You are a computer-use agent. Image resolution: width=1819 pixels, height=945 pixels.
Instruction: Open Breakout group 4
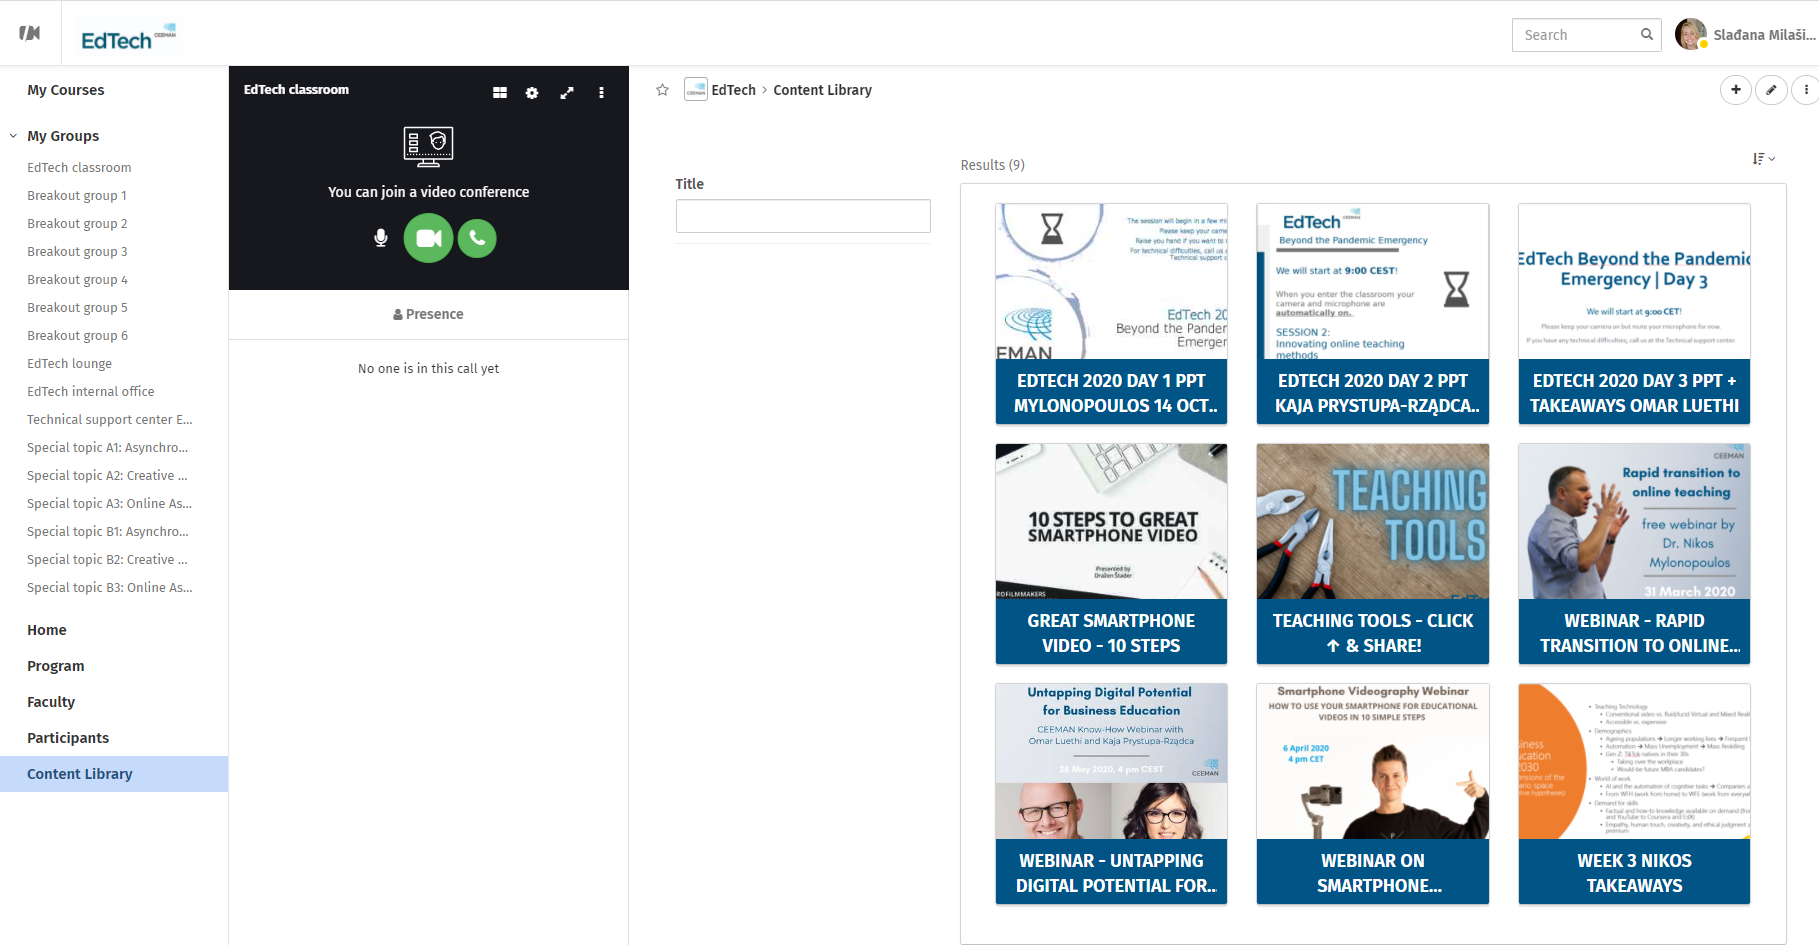pyautogui.click(x=77, y=280)
